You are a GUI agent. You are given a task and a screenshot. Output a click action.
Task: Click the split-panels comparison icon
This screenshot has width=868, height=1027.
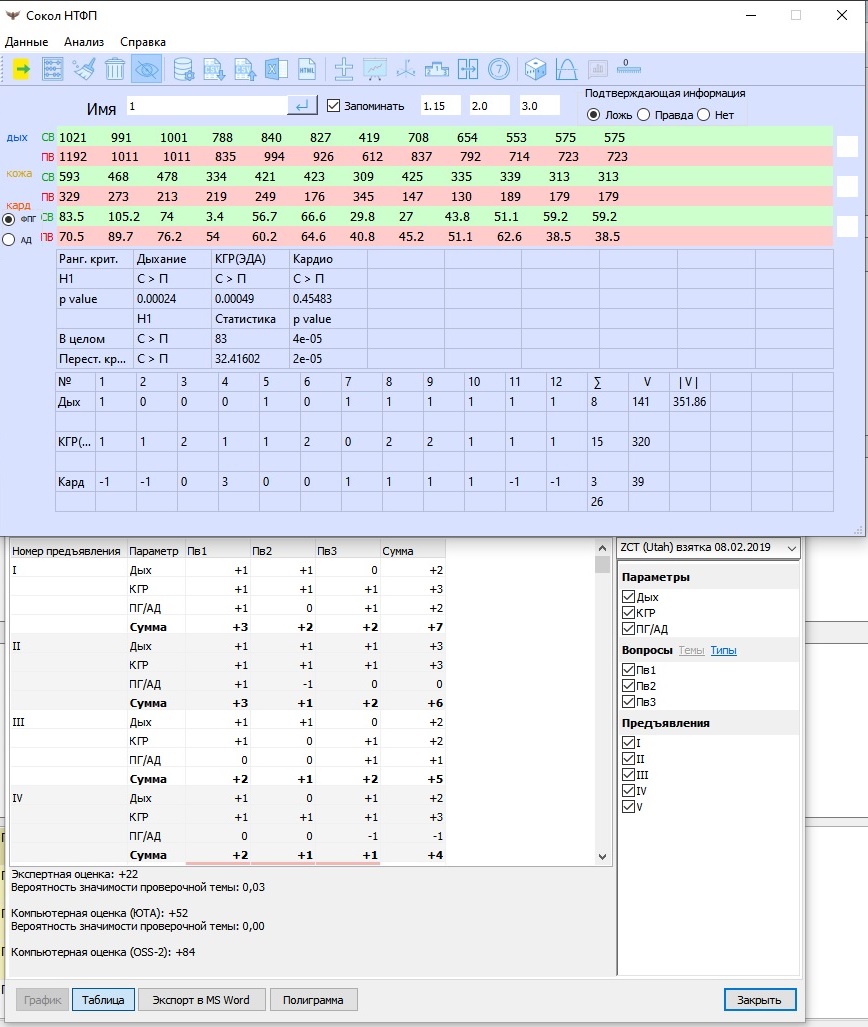point(468,69)
